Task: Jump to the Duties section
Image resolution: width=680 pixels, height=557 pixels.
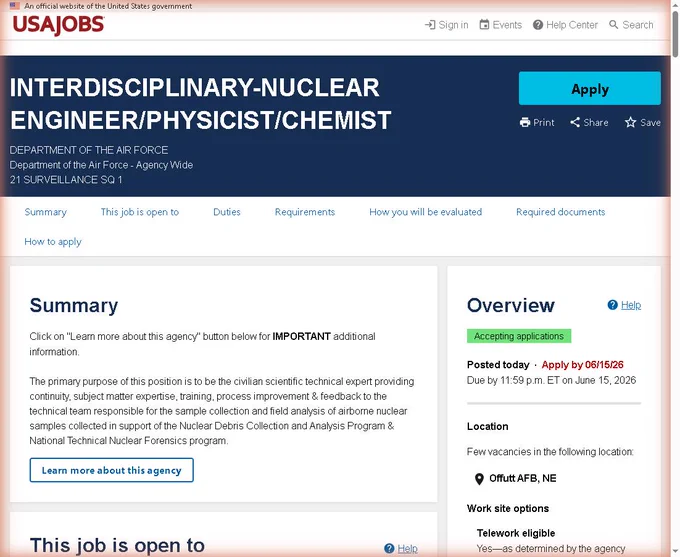Action: pyautogui.click(x=227, y=212)
